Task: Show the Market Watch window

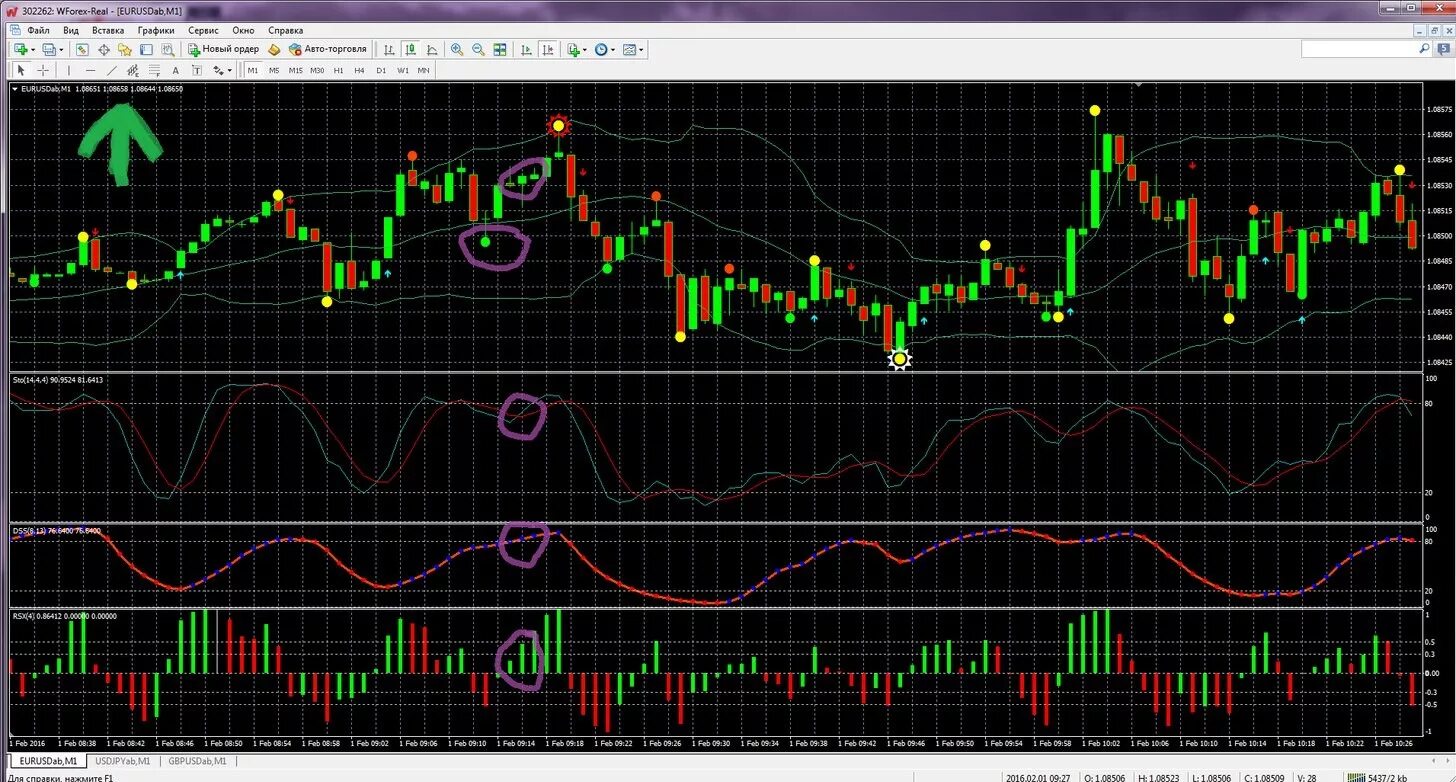Action: pos(82,49)
